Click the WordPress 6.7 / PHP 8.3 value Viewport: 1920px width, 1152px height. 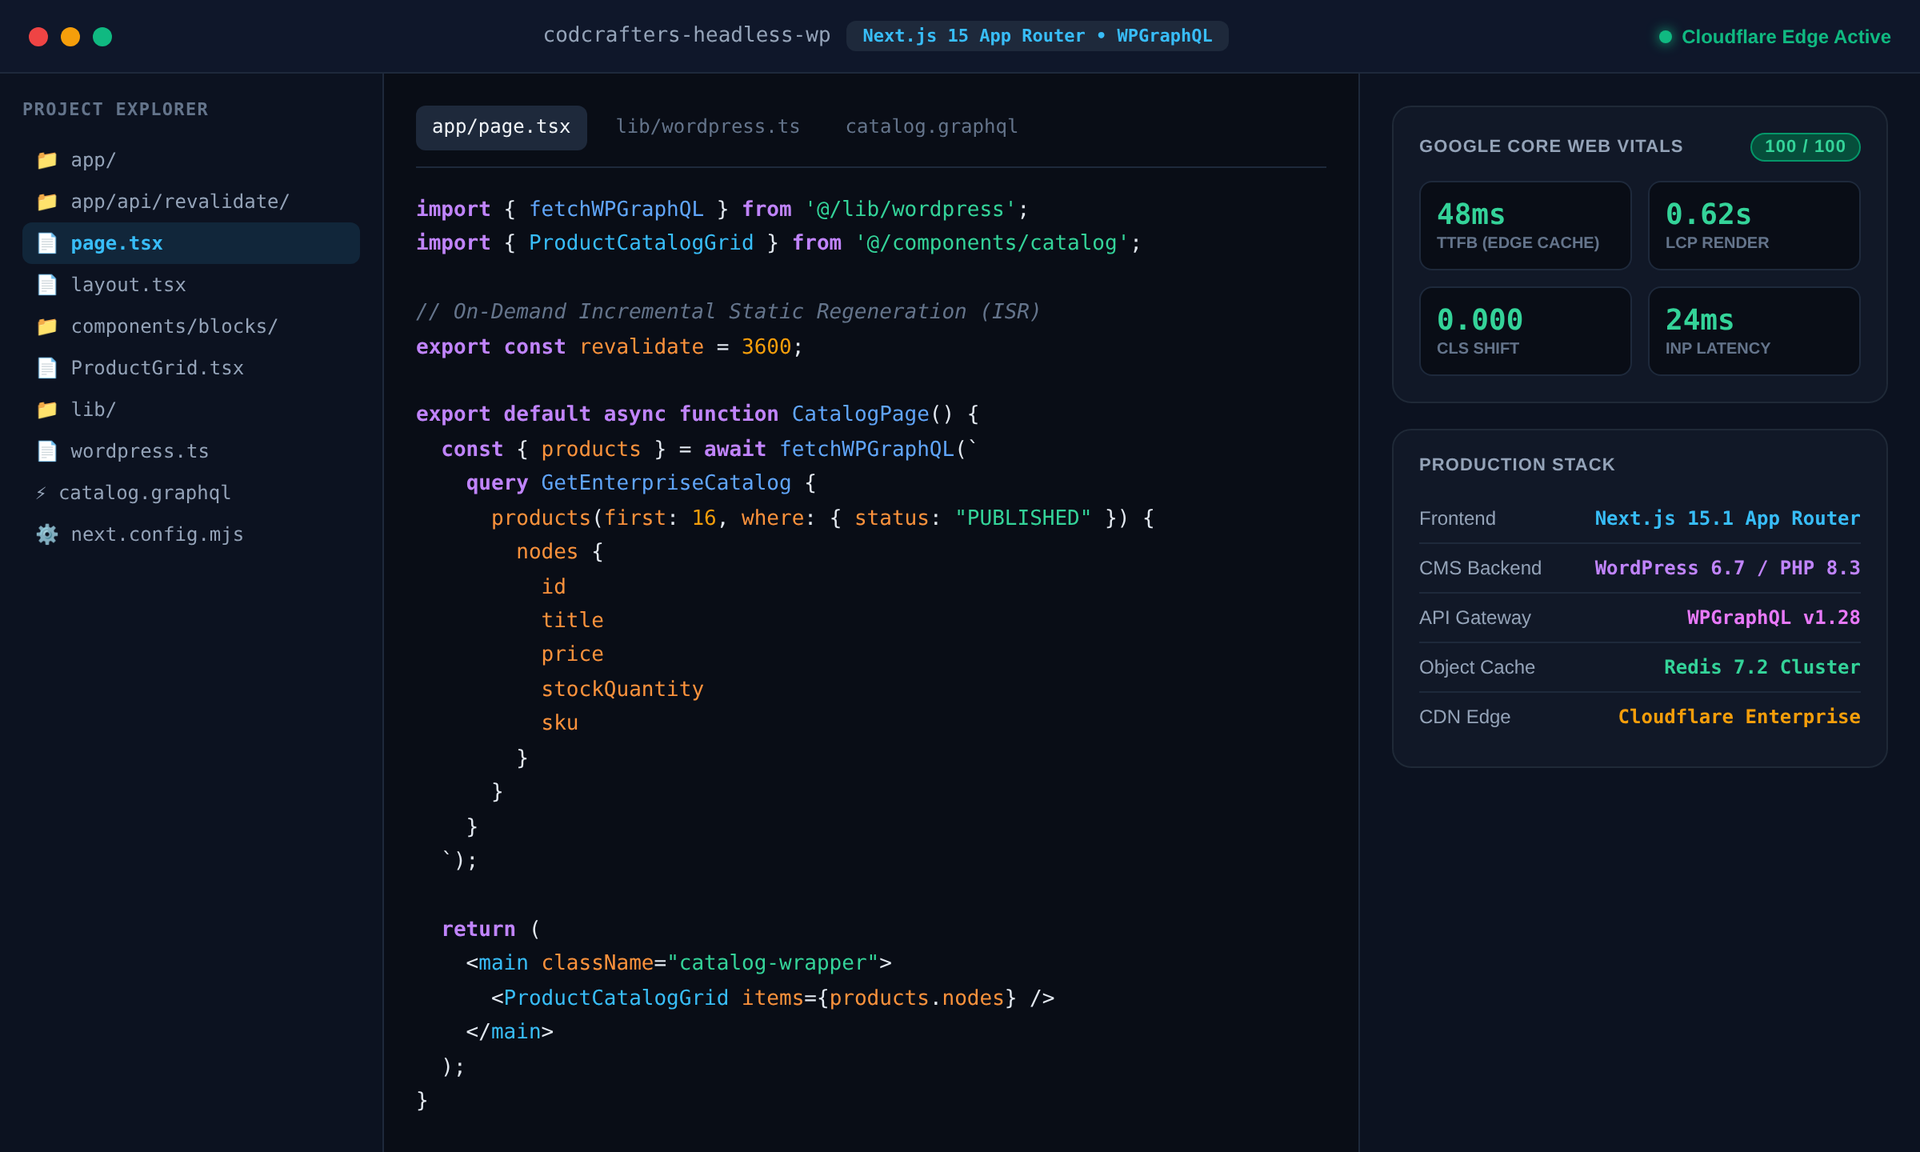click(1727, 568)
